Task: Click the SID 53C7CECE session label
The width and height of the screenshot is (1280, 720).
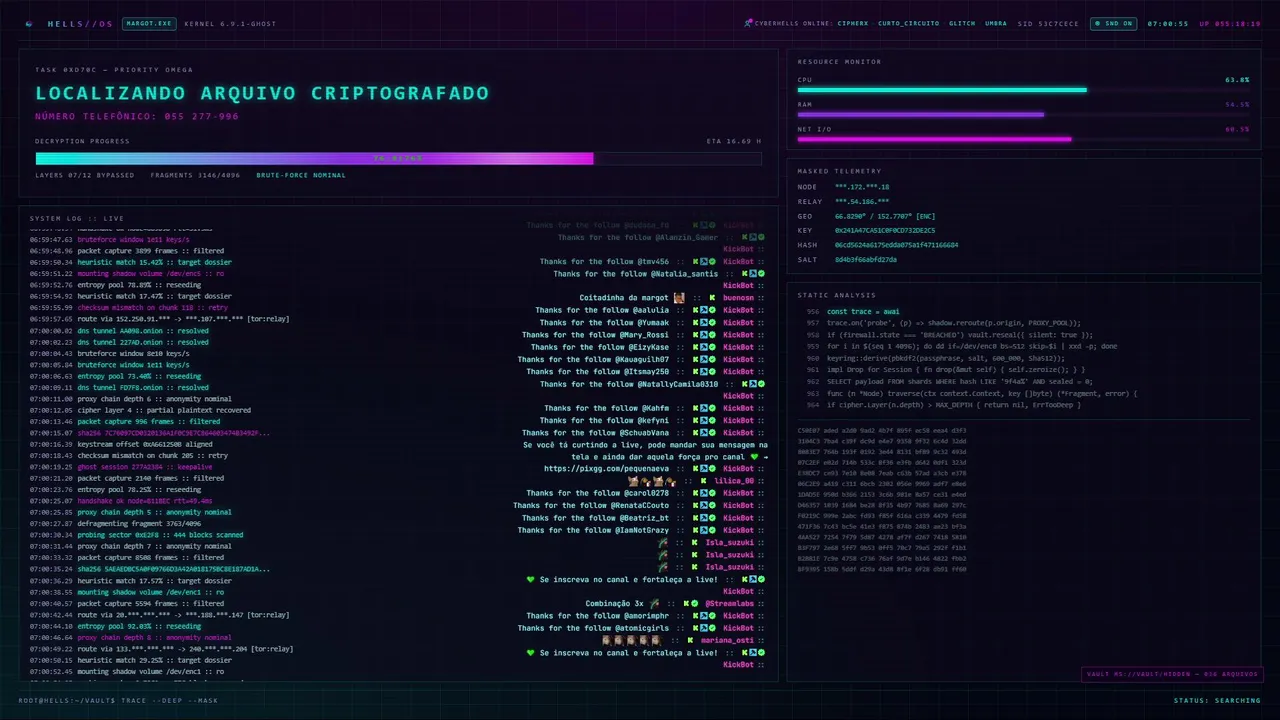Action: [x=1048, y=23]
